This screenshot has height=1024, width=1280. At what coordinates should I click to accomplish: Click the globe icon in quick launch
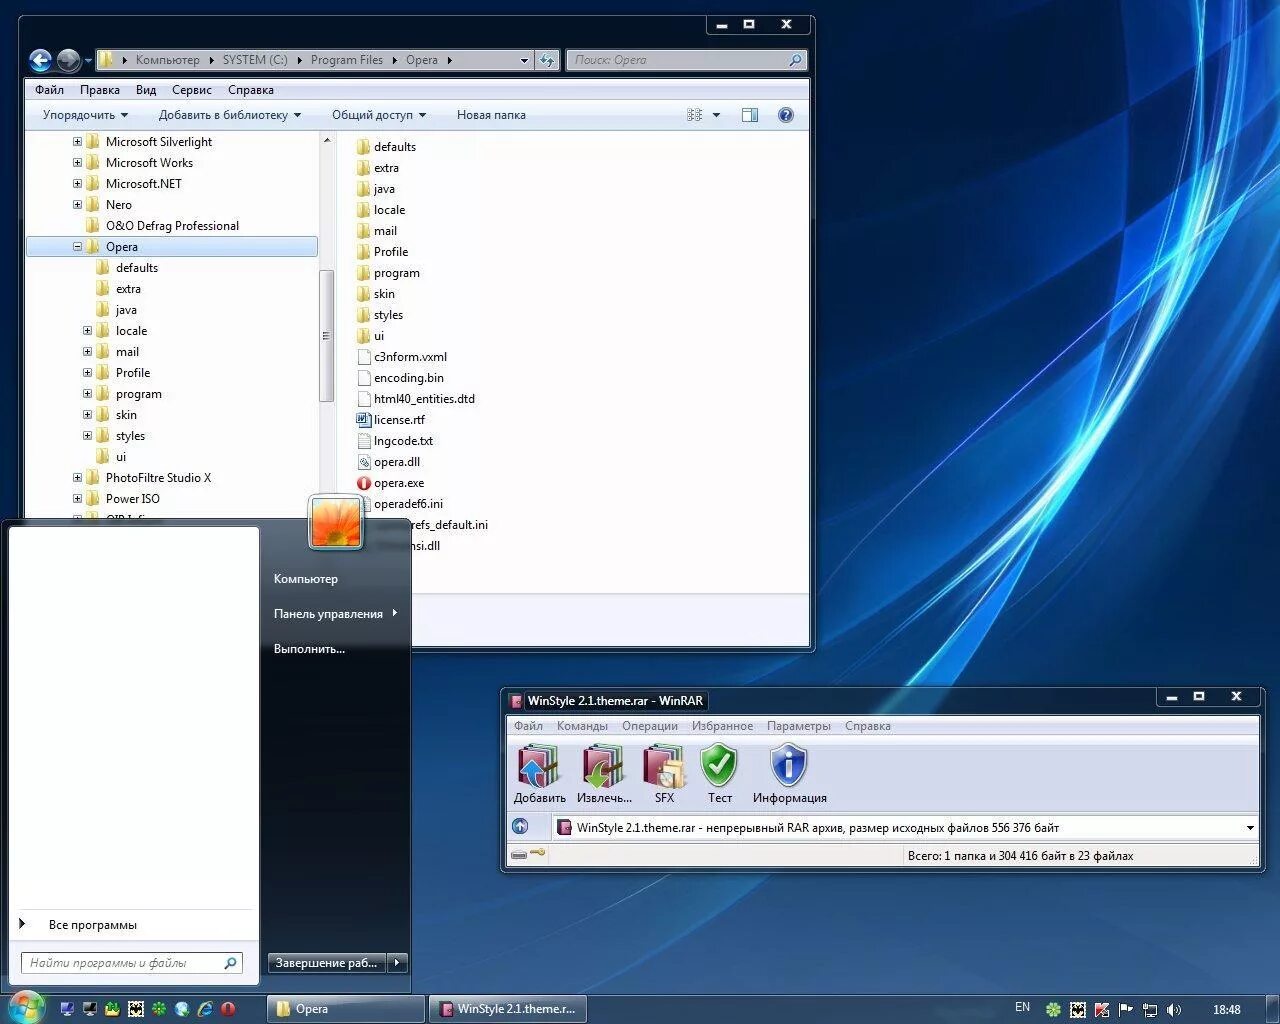pos(182,1009)
